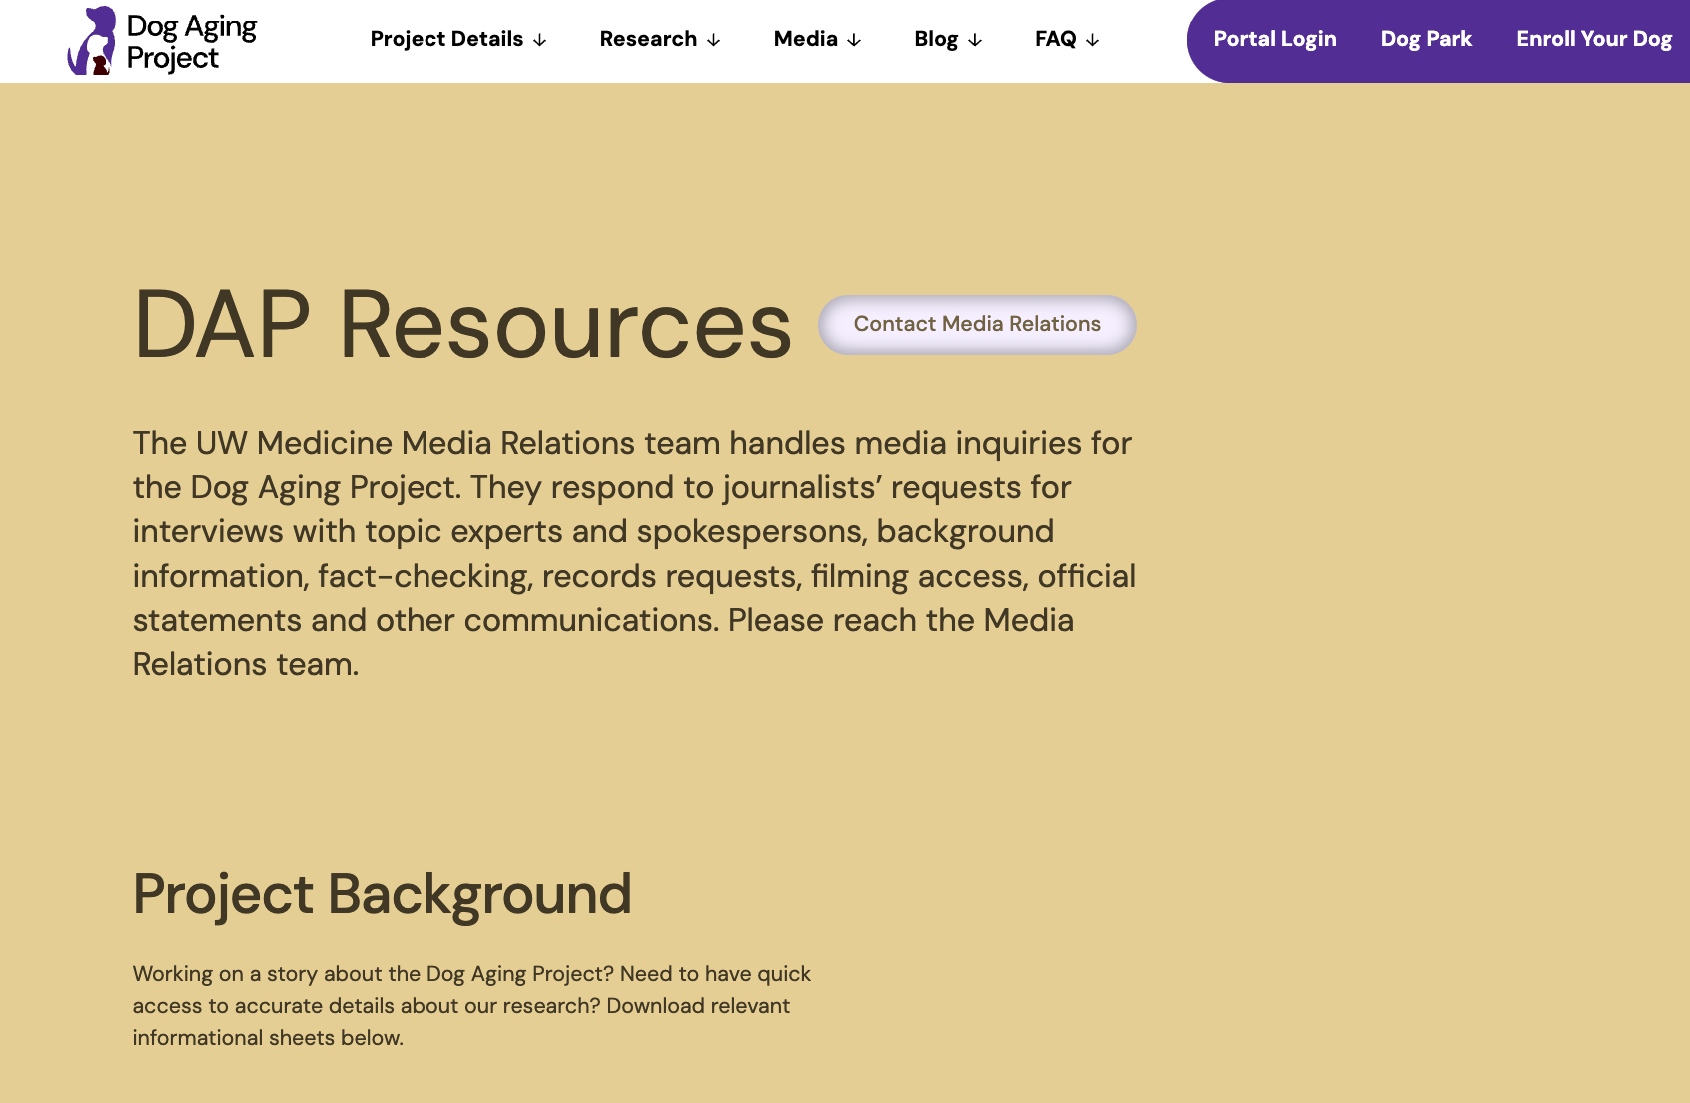The height and width of the screenshot is (1103, 1690).
Task: Open the FAQ menu
Action: pyautogui.click(x=1056, y=39)
